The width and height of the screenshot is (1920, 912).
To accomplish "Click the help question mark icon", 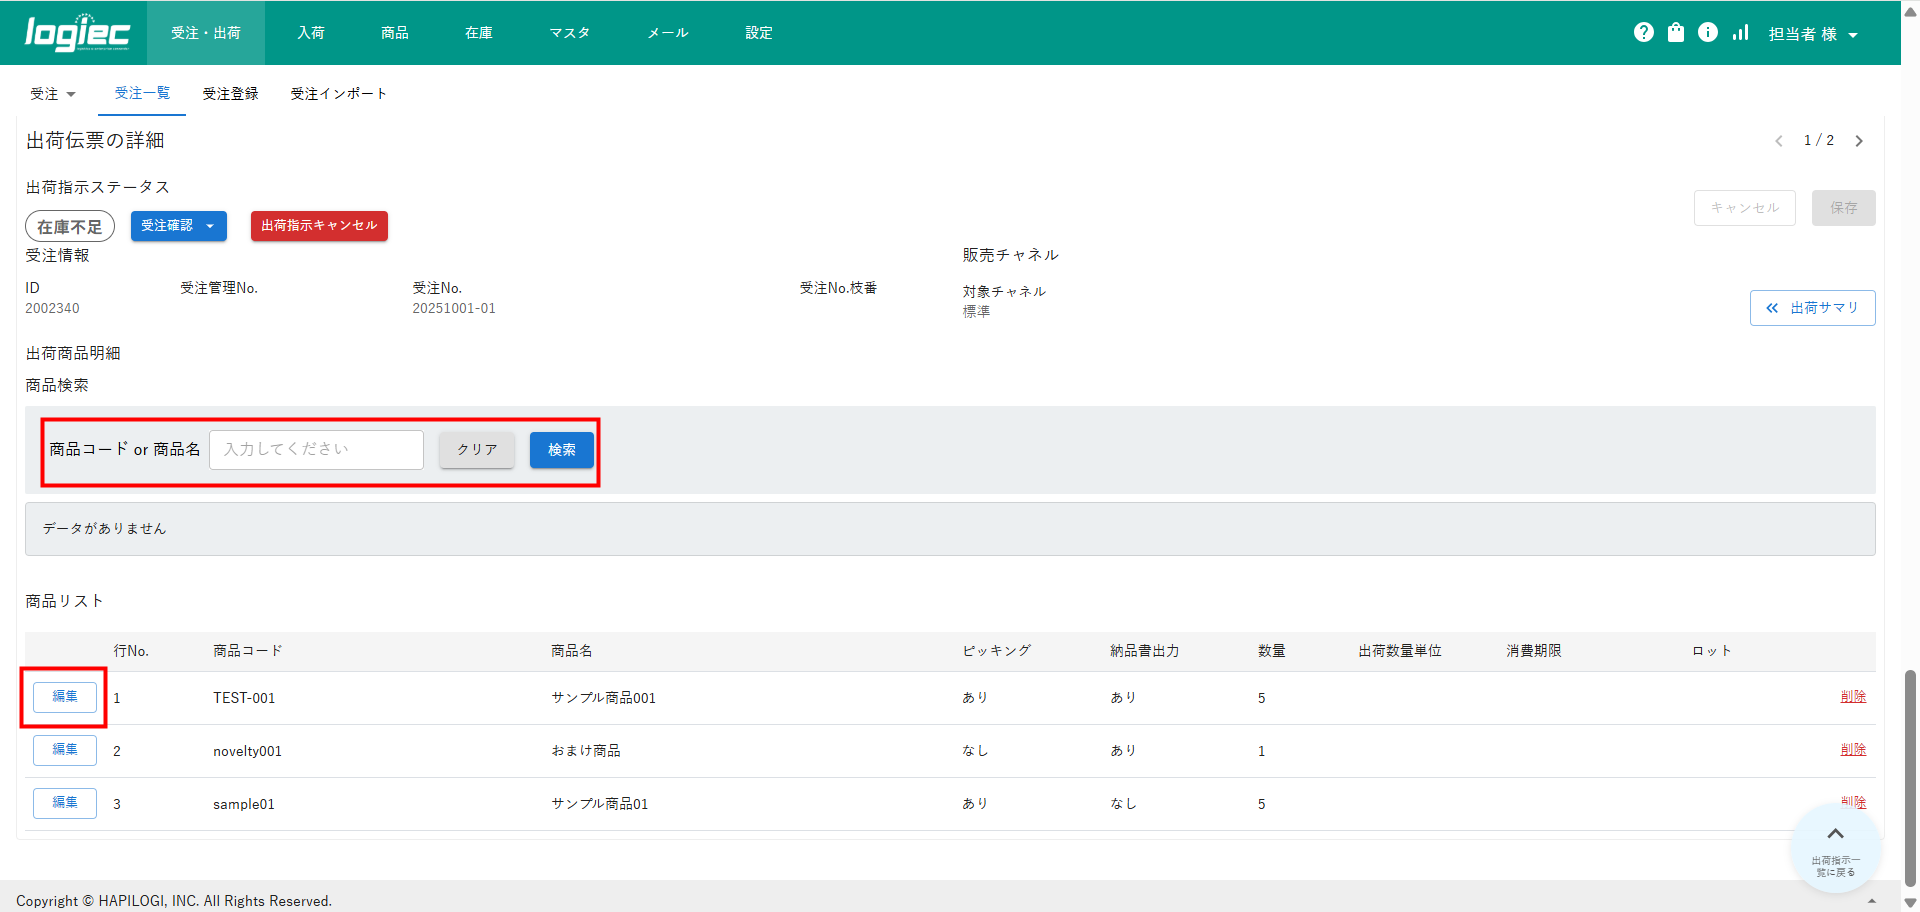I will pos(1643,33).
